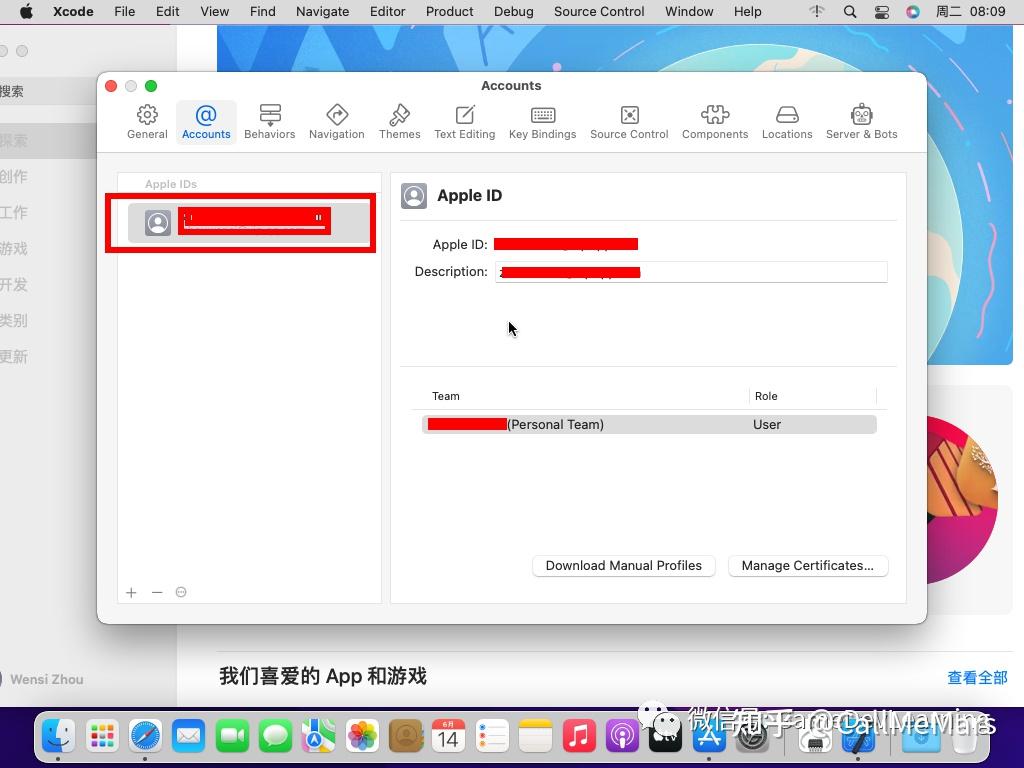
Task: Click Download Manual Profiles button
Action: [x=624, y=566]
